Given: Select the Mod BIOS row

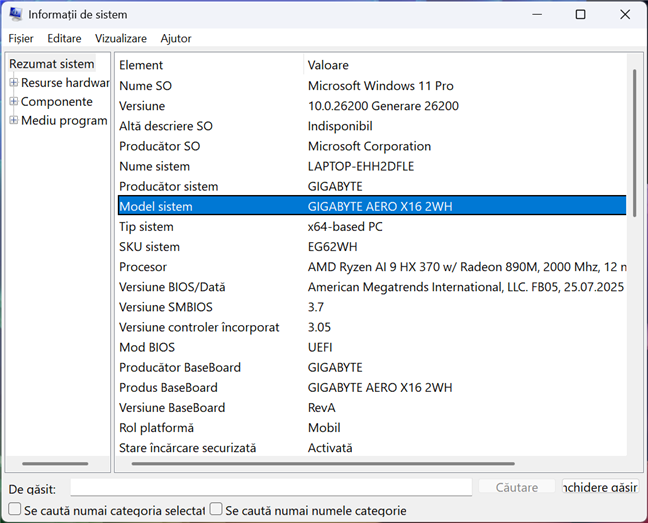Looking at the screenshot, I should coord(372,347).
